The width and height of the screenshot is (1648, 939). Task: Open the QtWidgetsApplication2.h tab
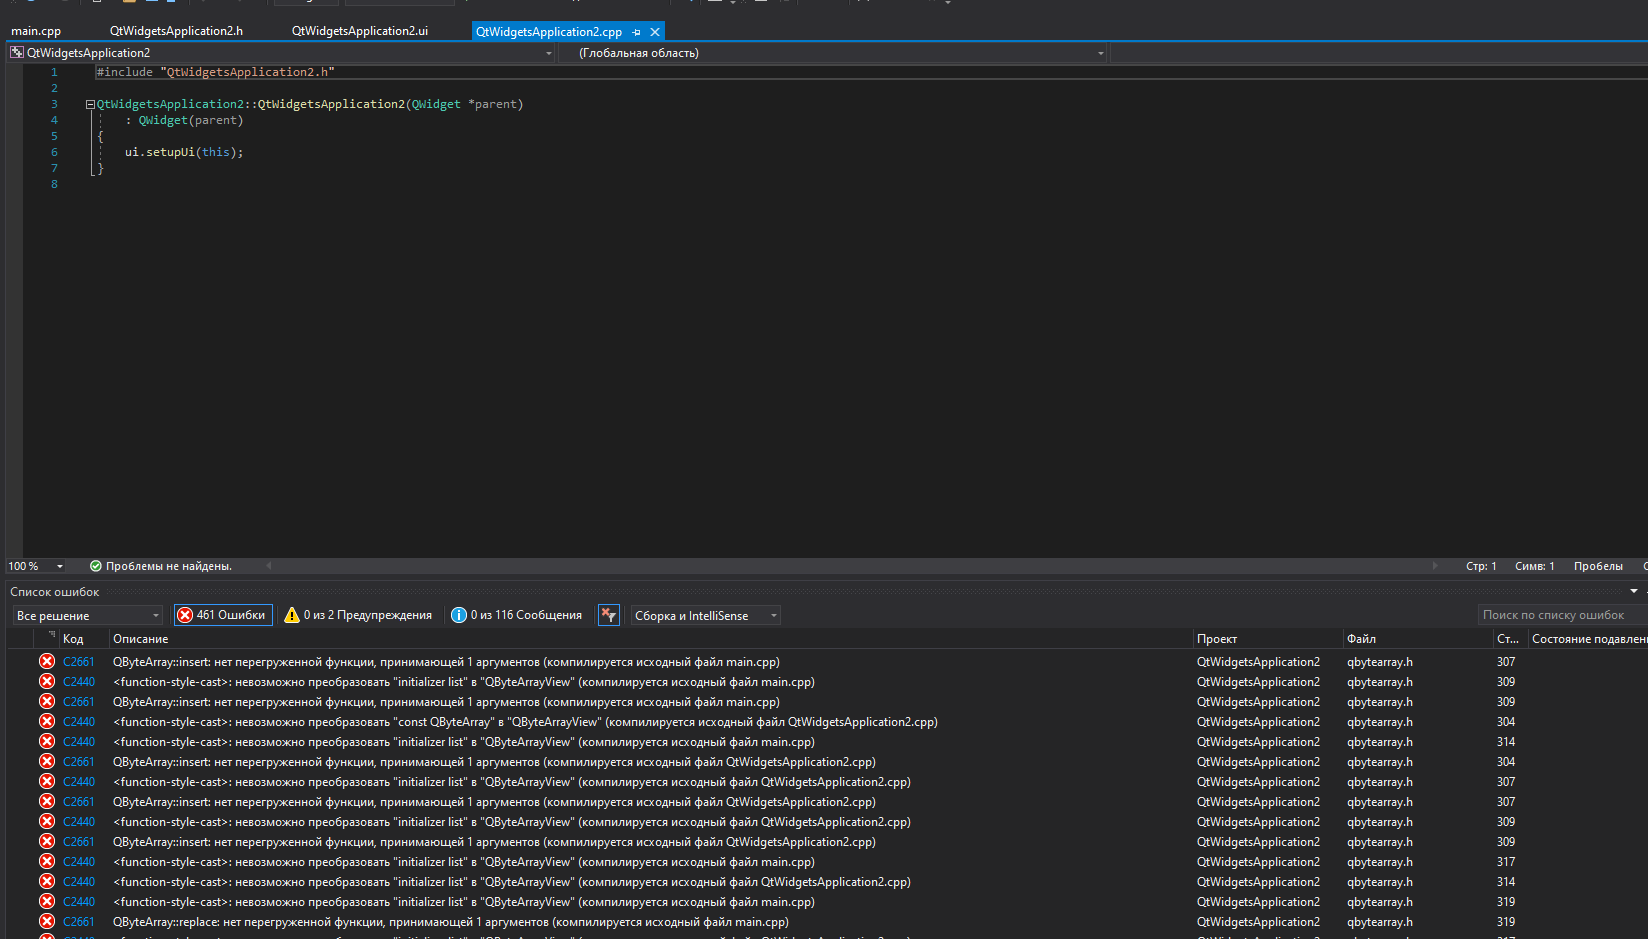click(x=176, y=31)
